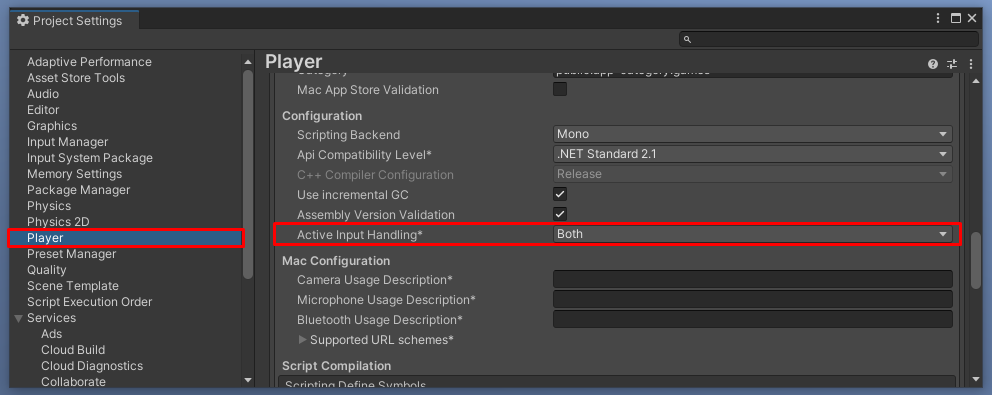992x395 pixels.
Task: Click the sidebar scroll down arrow
Action: (248, 380)
